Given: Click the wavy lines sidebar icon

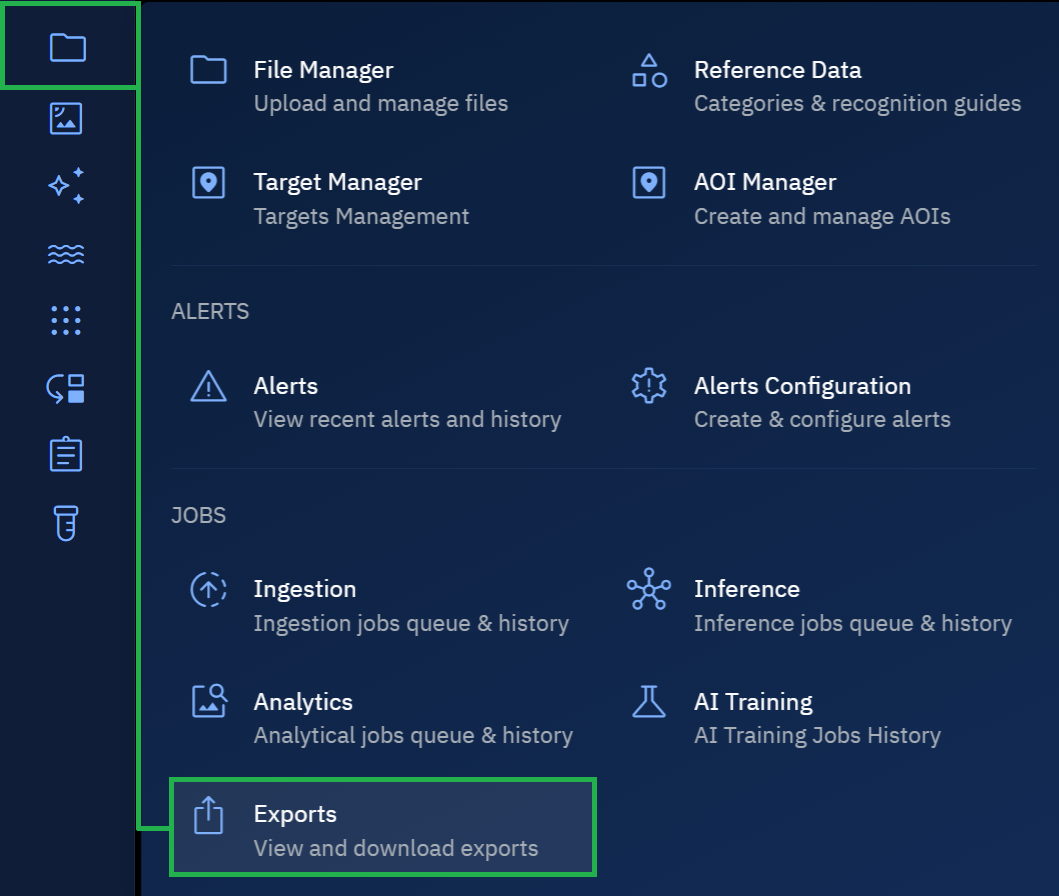Looking at the screenshot, I should tap(66, 254).
